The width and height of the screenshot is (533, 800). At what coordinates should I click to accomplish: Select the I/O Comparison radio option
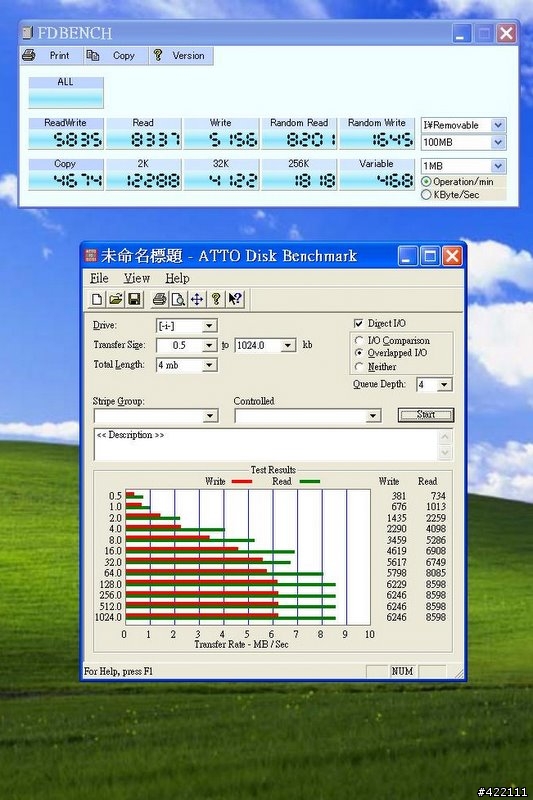click(359, 340)
